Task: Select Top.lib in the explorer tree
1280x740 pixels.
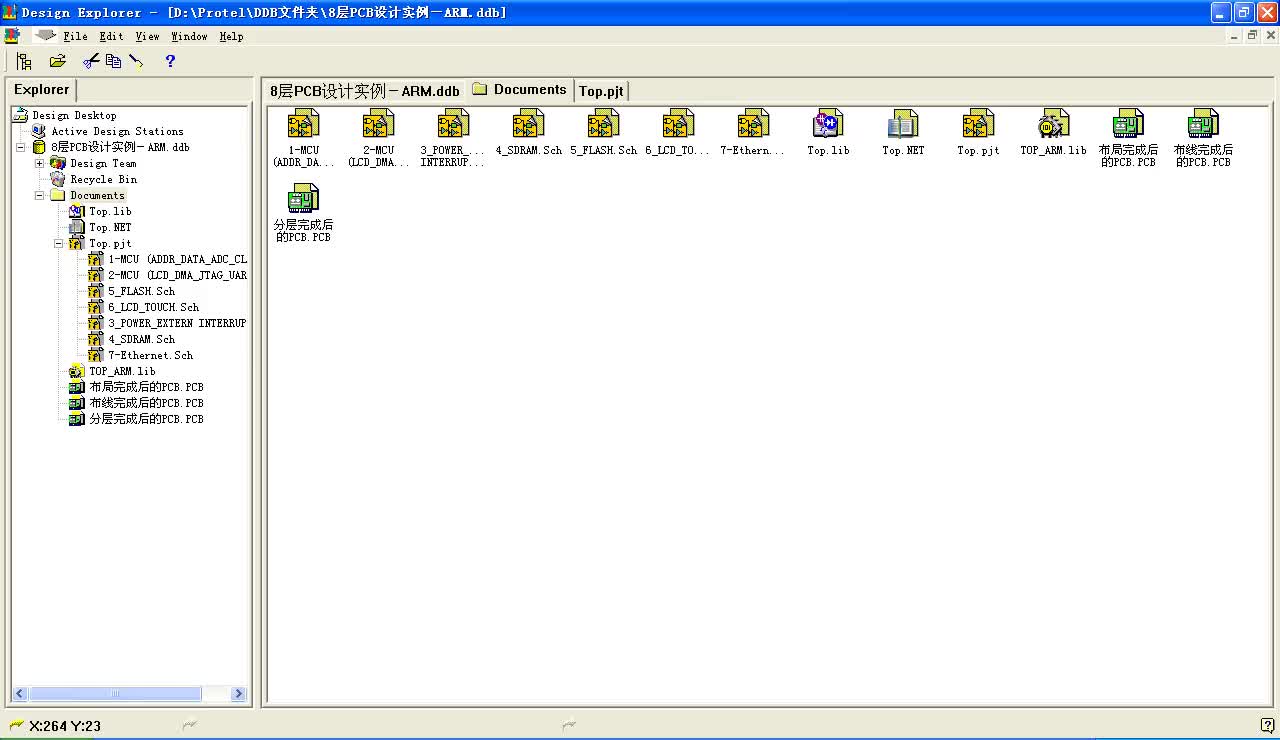Action: 110,211
